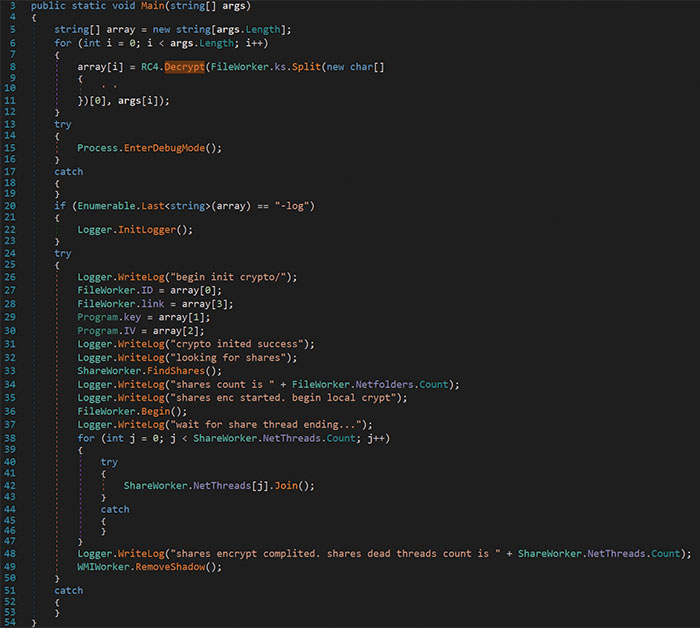Screen dimensions: 700x628
Task: Select the Main method name in the signature
Action: tap(153, 6)
